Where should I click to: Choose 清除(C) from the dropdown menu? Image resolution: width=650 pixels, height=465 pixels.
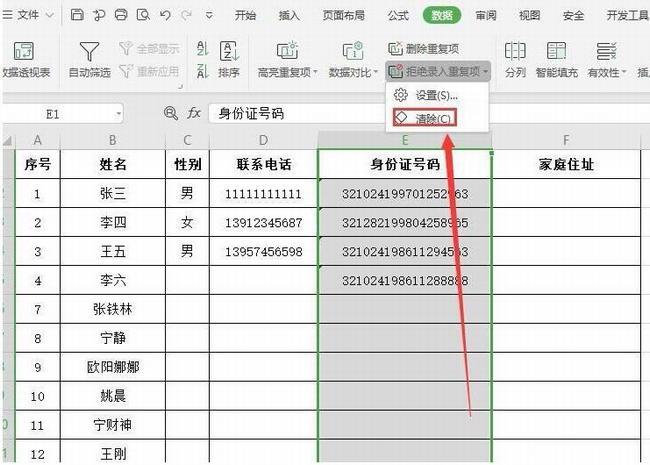click(x=425, y=118)
